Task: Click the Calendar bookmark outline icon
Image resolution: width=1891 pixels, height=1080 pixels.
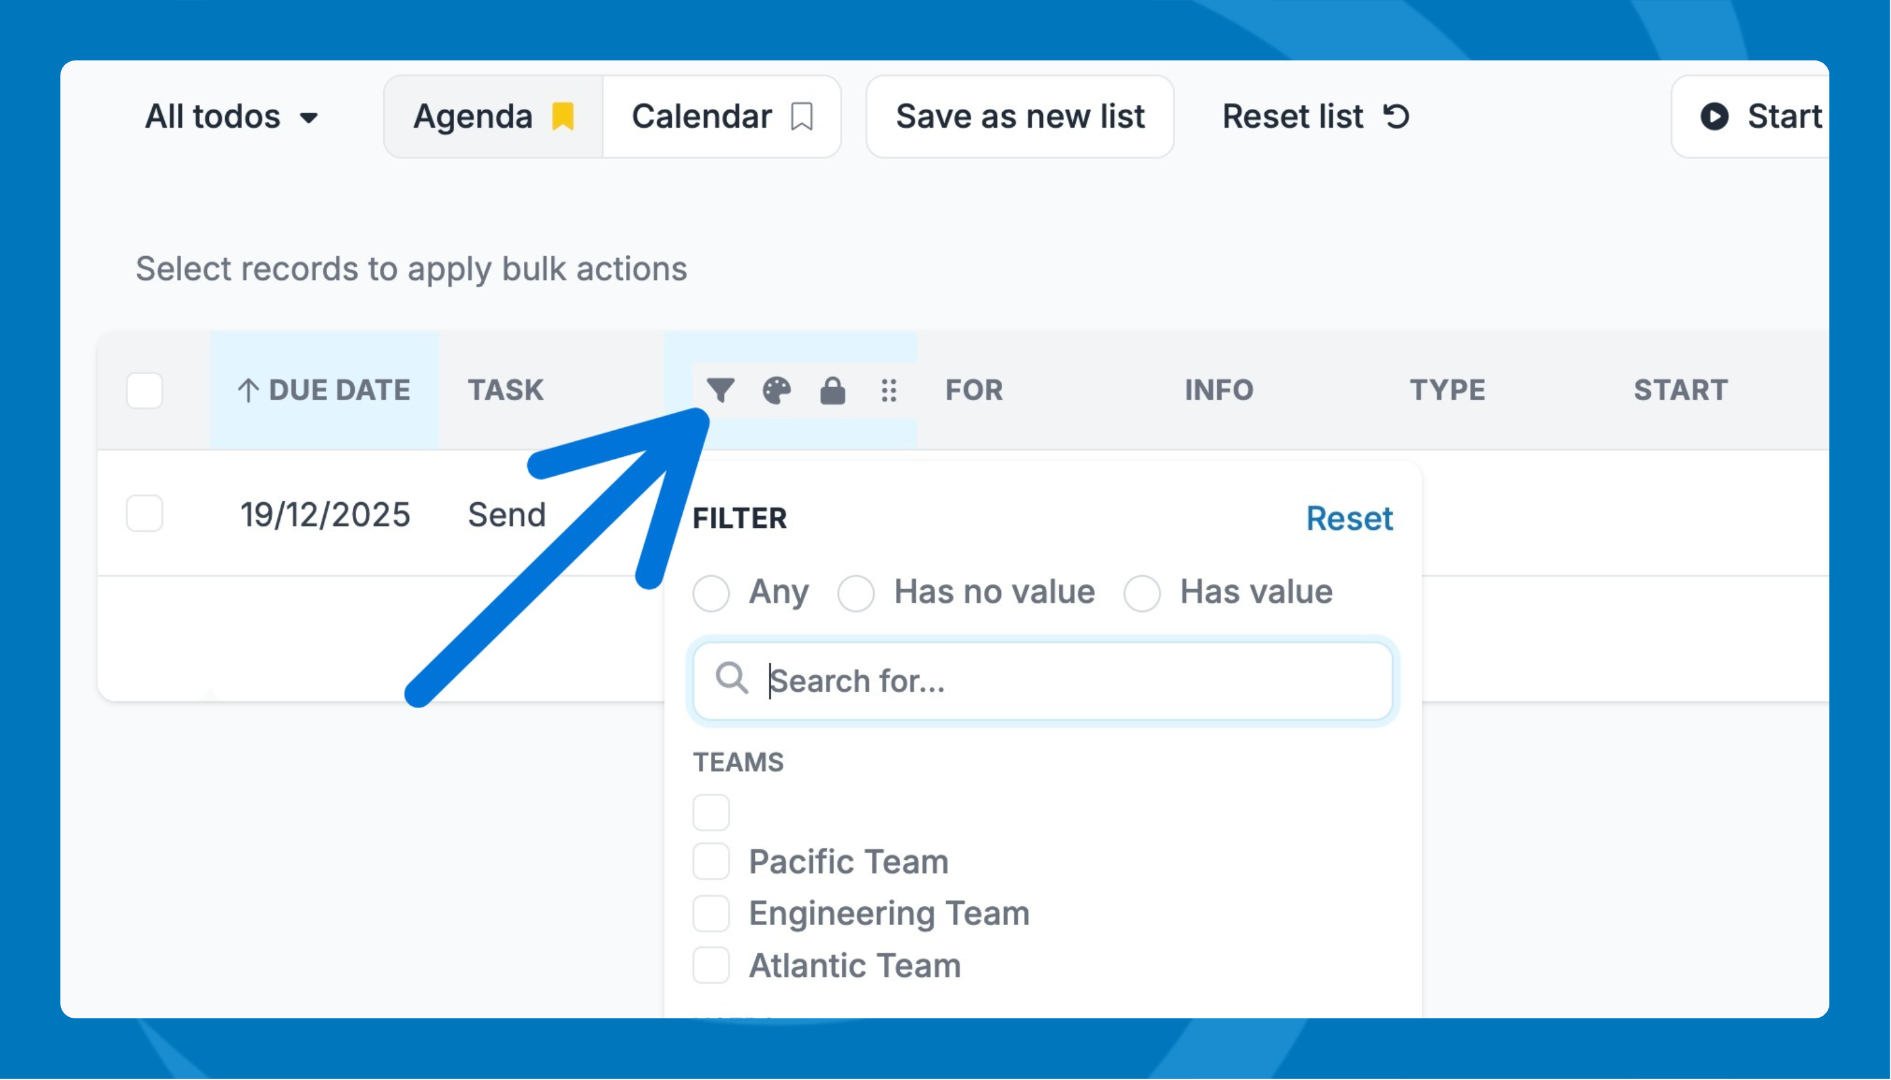Action: point(802,117)
